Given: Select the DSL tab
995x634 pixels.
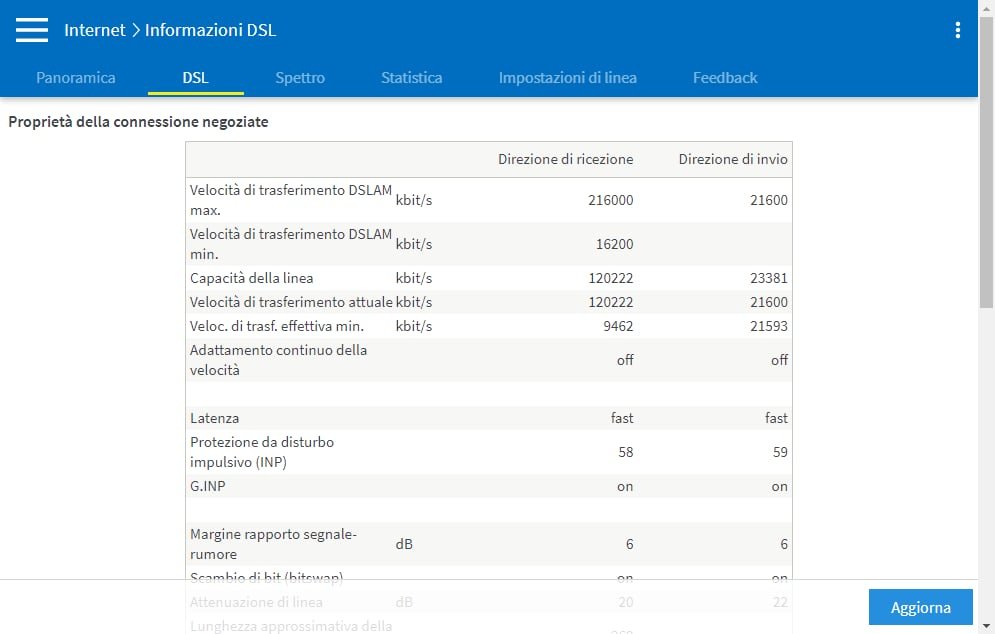Looking at the screenshot, I should pos(195,77).
